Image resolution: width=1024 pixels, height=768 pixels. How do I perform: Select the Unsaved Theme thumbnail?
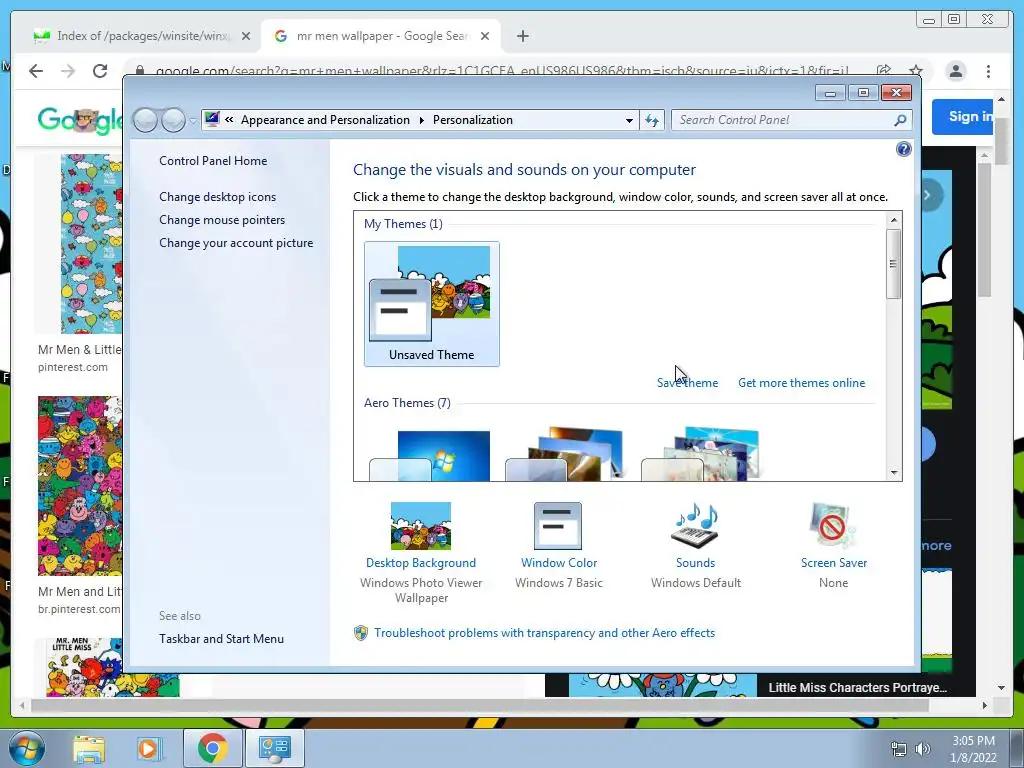pyautogui.click(x=432, y=304)
